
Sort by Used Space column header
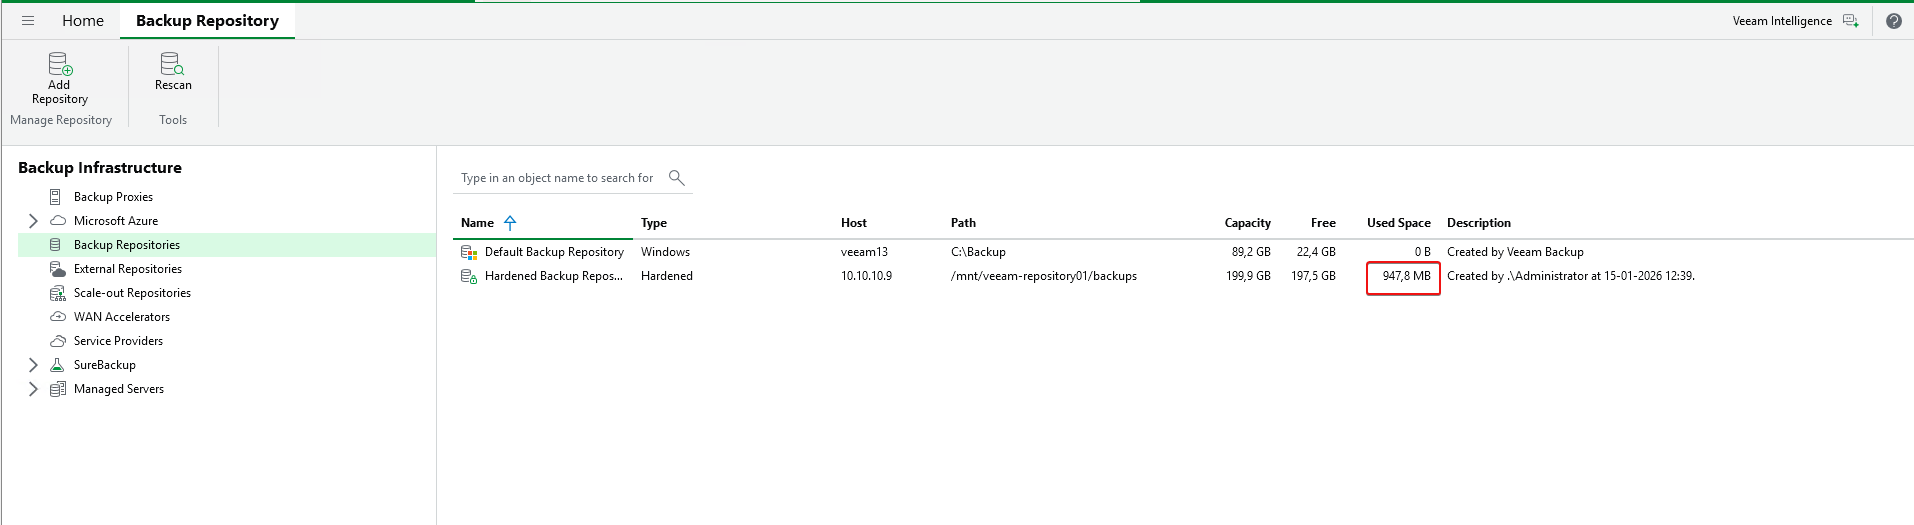[1398, 223]
